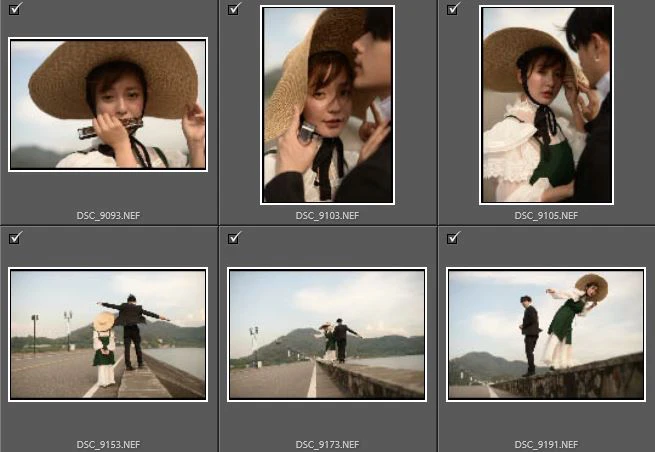Select the DSC_9173 wide landscape thumbnail
The height and width of the screenshot is (452, 655).
pos(327,334)
